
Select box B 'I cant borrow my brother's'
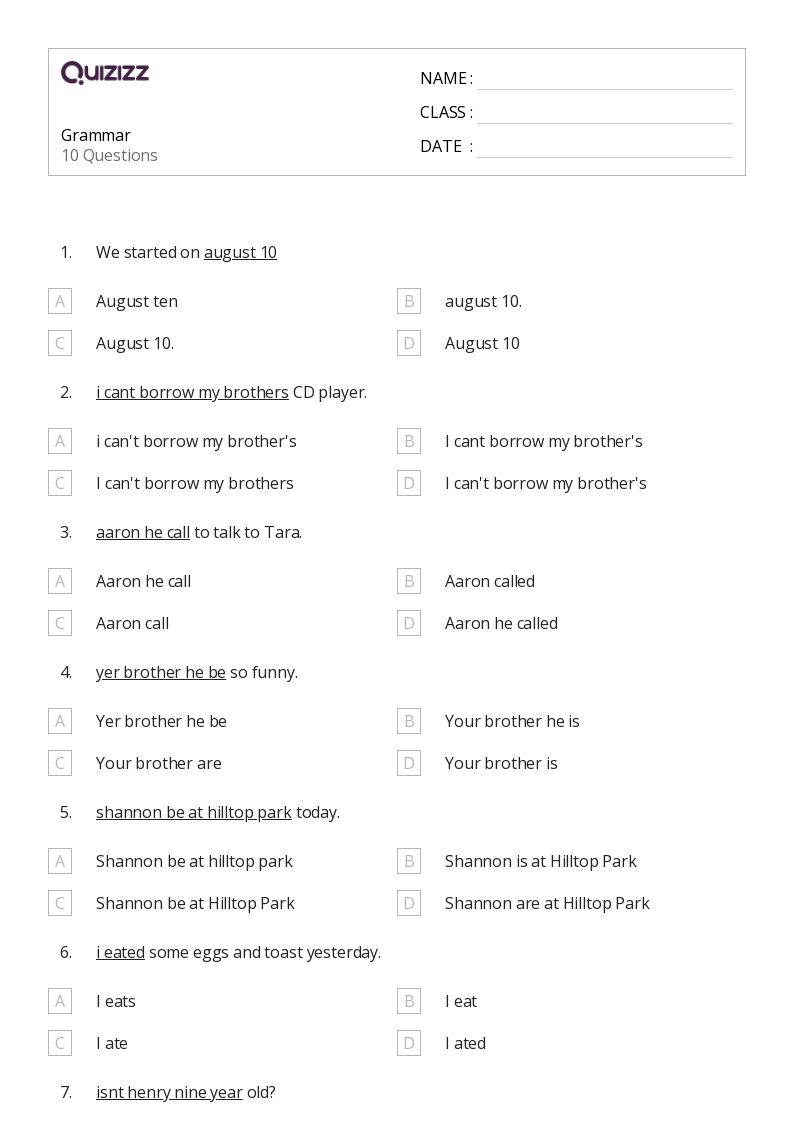click(409, 441)
